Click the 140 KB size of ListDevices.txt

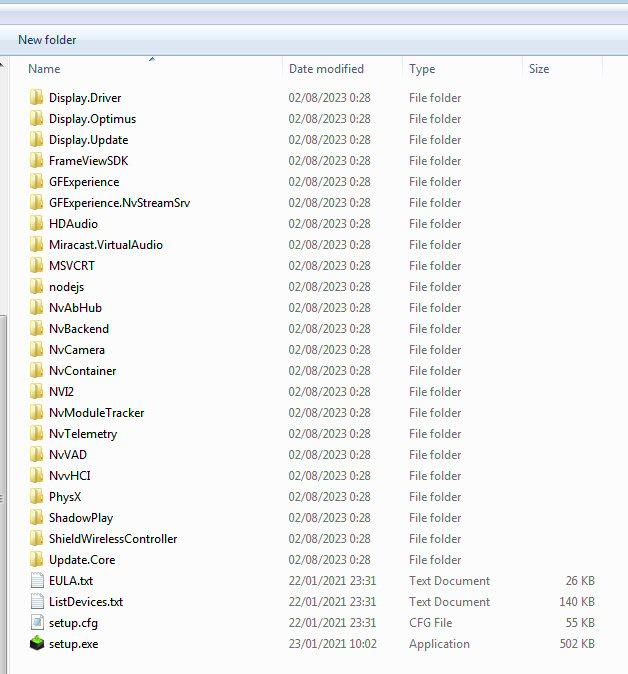coord(577,602)
